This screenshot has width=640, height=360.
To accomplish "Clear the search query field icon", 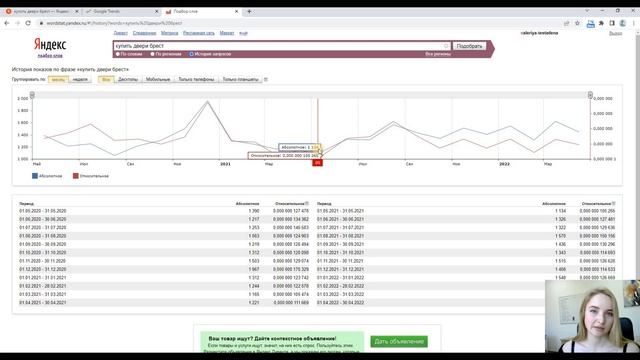I will (446, 46).
